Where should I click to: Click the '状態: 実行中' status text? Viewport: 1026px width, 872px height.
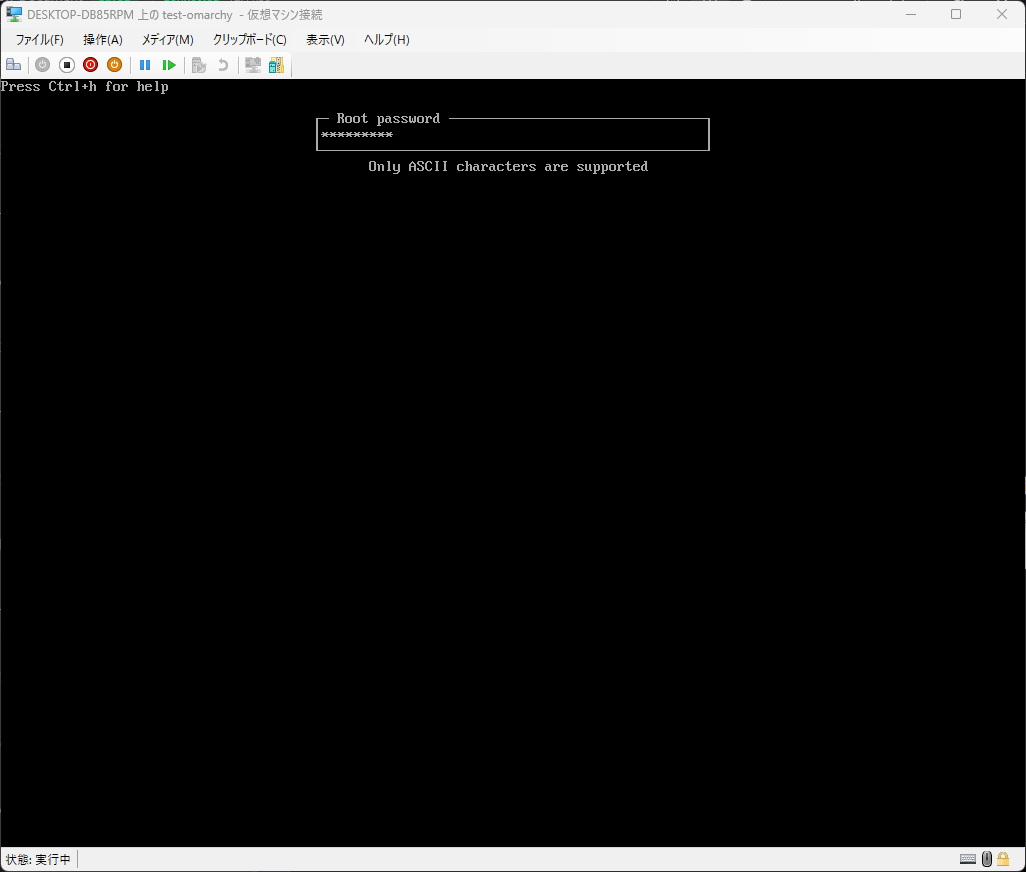(x=38, y=859)
